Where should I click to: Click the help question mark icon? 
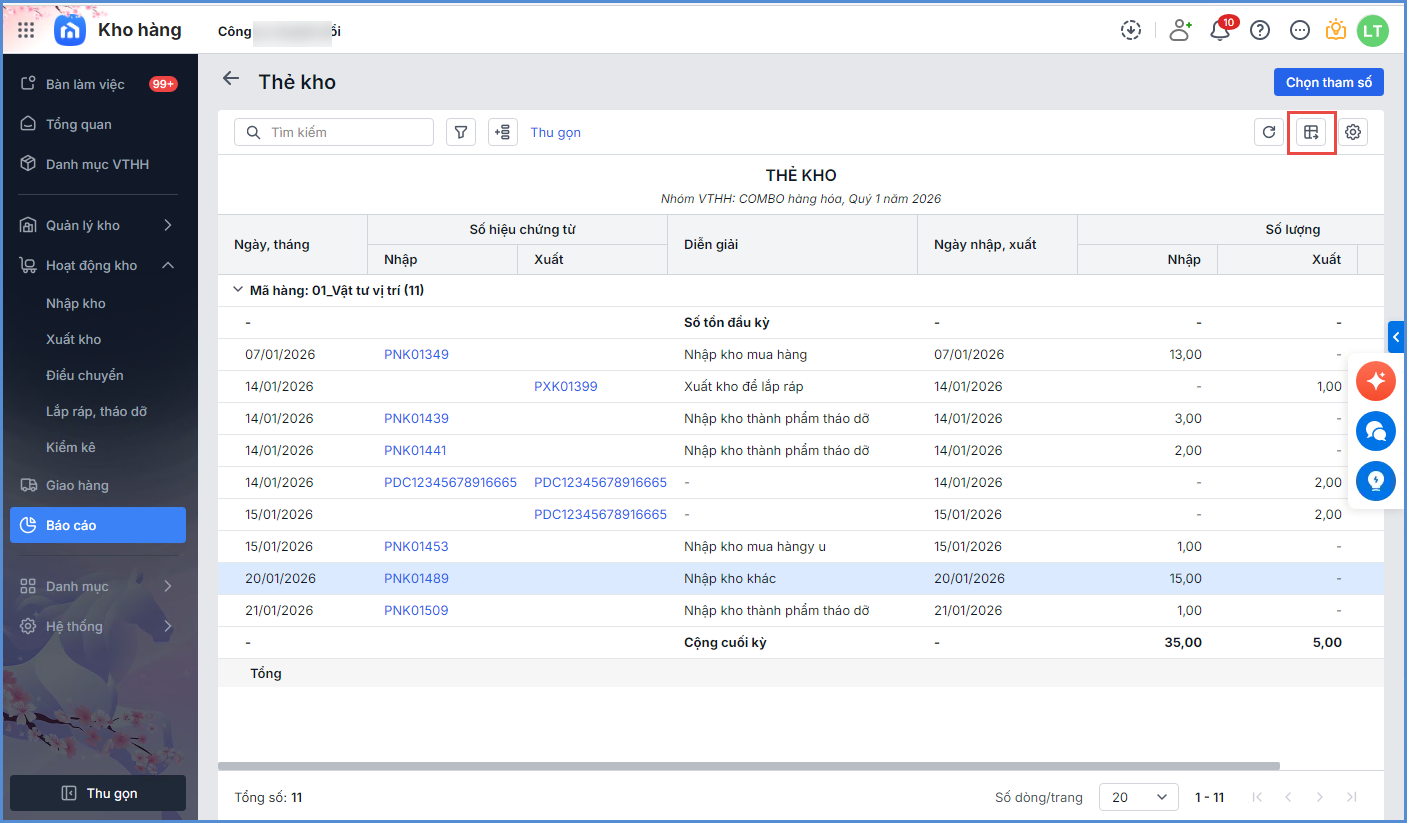pos(1260,31)
